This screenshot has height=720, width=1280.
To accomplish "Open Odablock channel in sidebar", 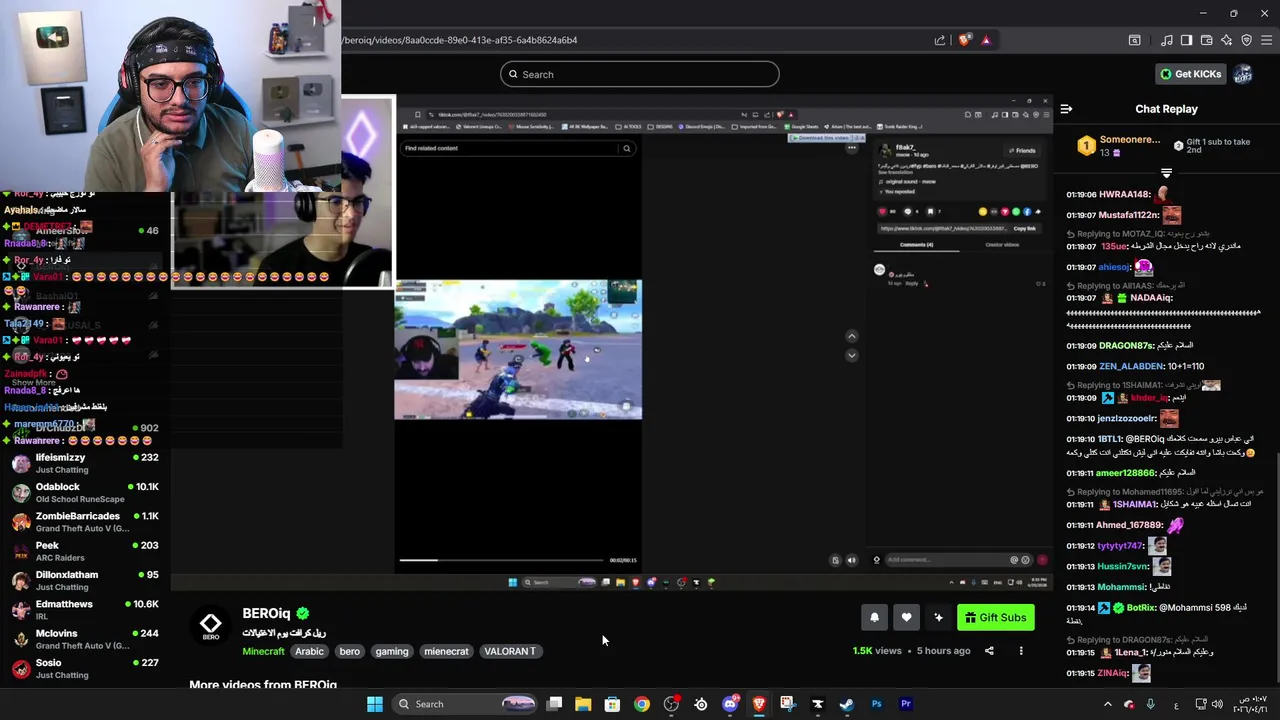I will coord(85,492).
